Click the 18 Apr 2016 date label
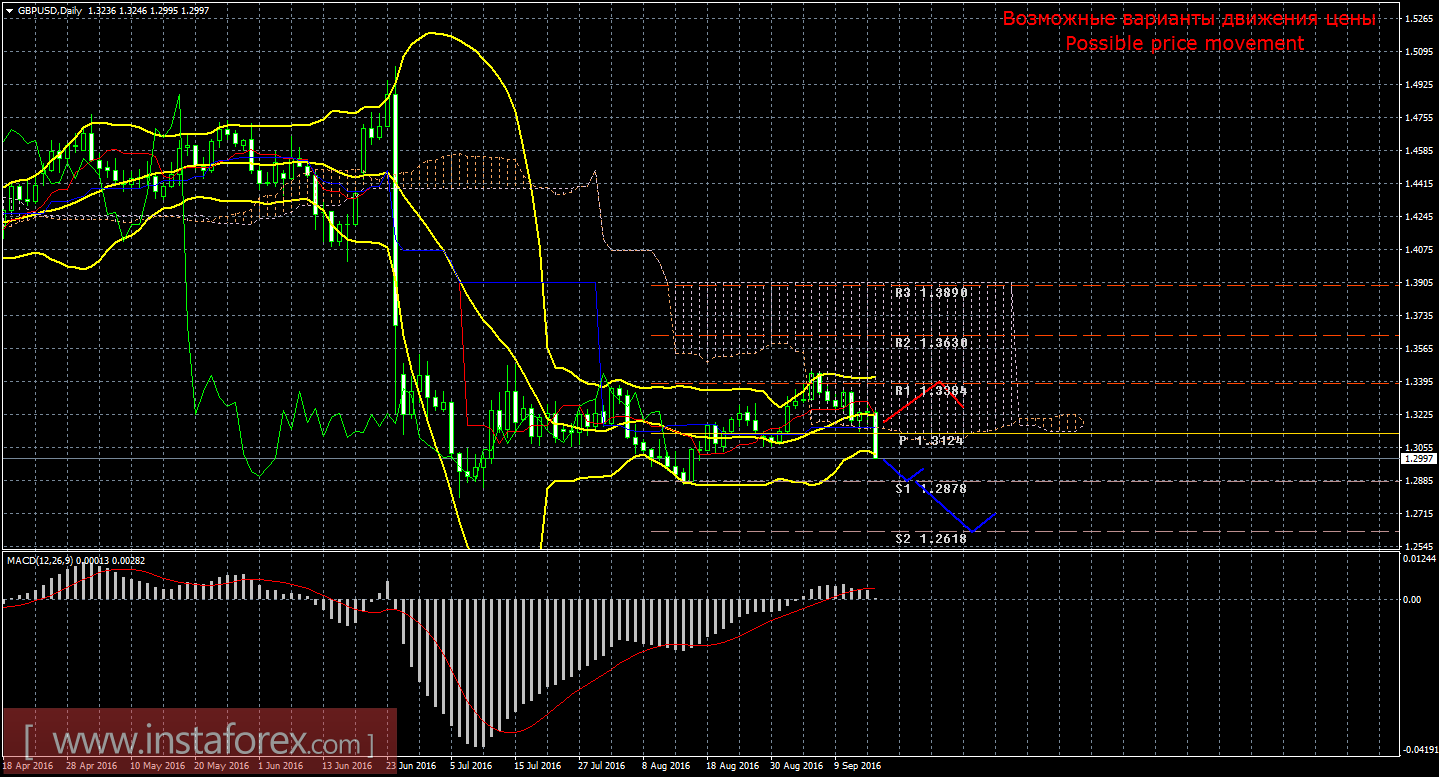Screen dimensions: 1439x777 (x=27, y=766)
